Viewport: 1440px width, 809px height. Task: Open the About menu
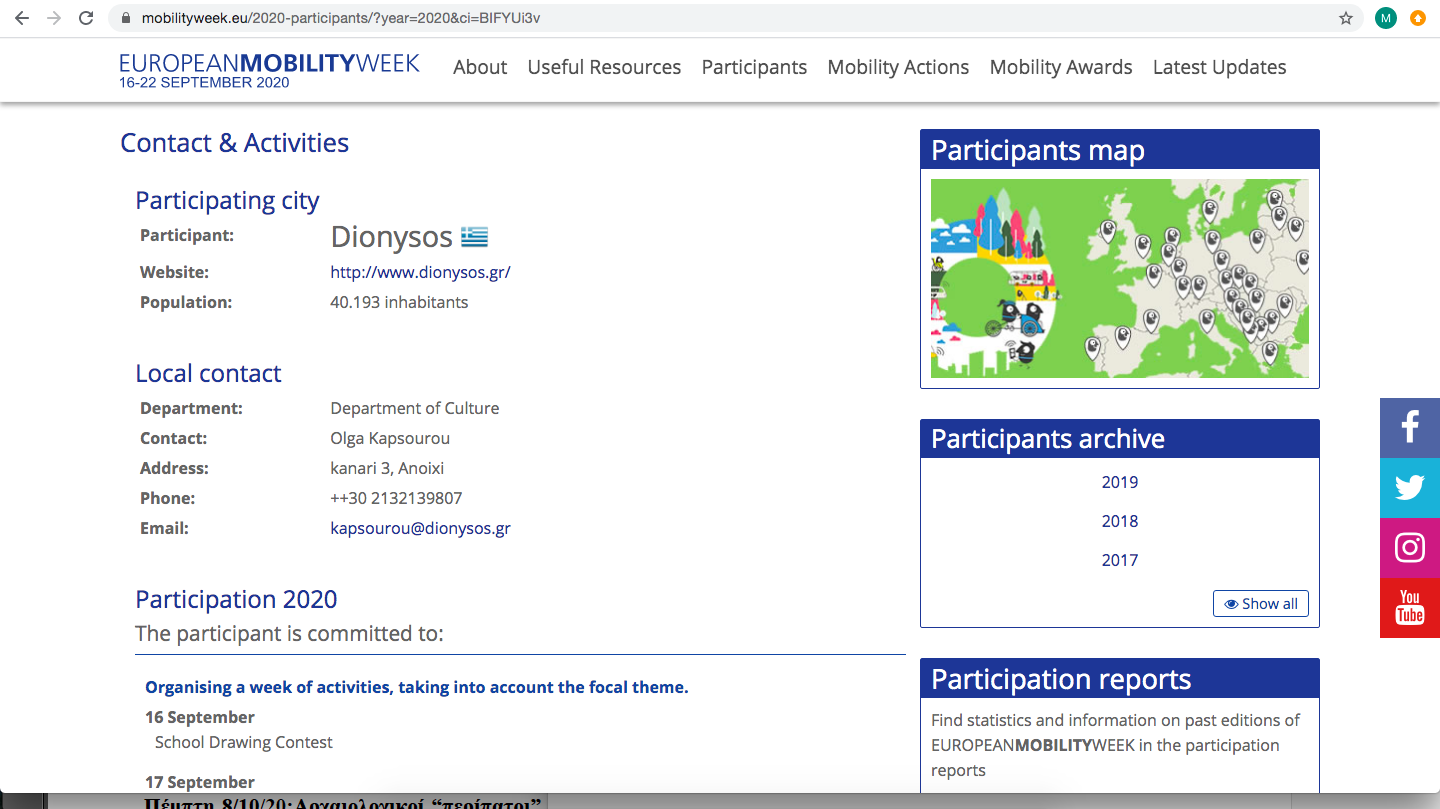[480, 67]
